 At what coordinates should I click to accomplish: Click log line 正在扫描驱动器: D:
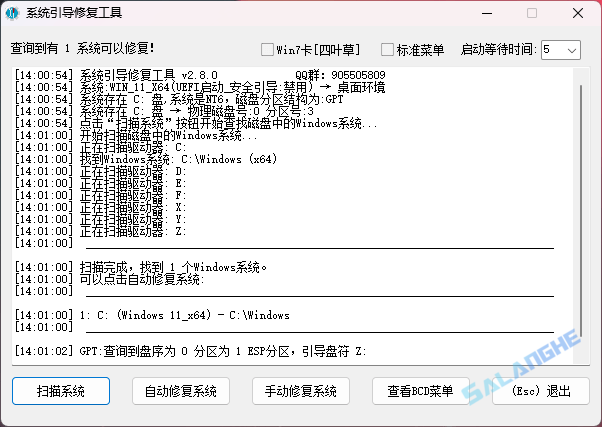click(101, 171)
